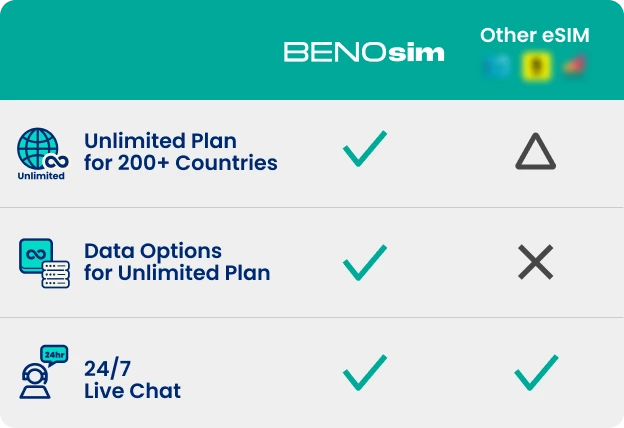Click BENOsim checkmark for Unlimited Plan row
Image resolution: width=624 pixels, height=428 pixels.
coord(364,152)
